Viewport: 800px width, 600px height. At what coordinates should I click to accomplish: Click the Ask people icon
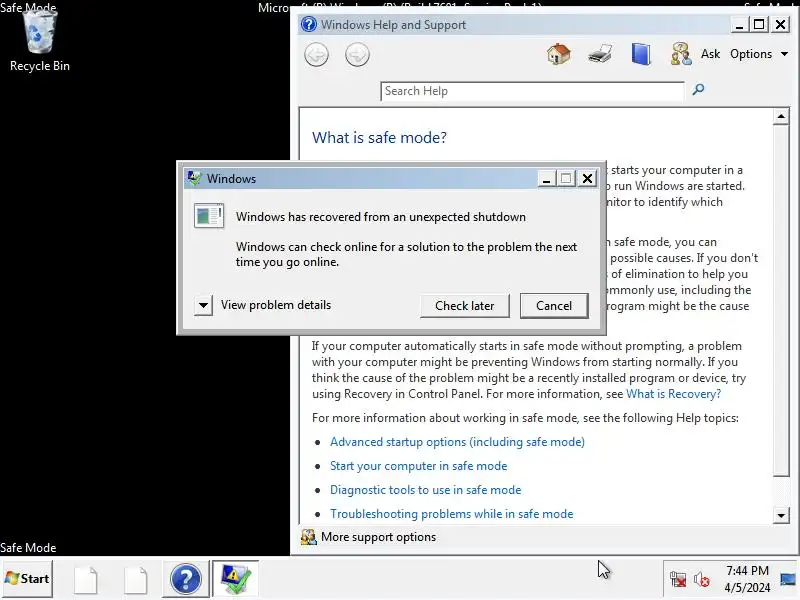pos(681,54)
